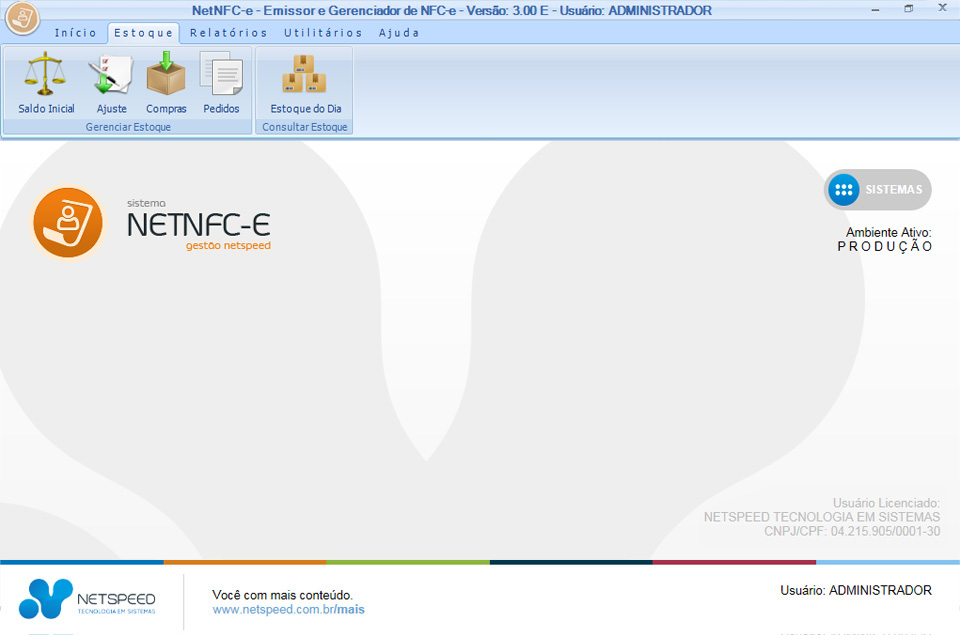
Task: Open the Utilitários tab
Action: click(x=323, y=33)
